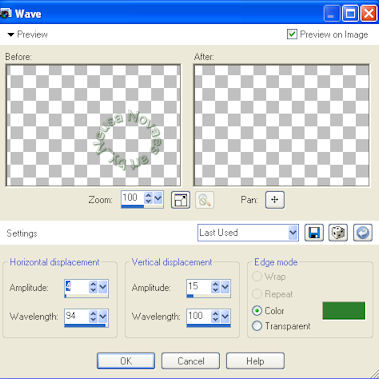Increase Horizontal Amplitude with spinner
Viewport: 379px width, 379px height.
tap(93, 284)
